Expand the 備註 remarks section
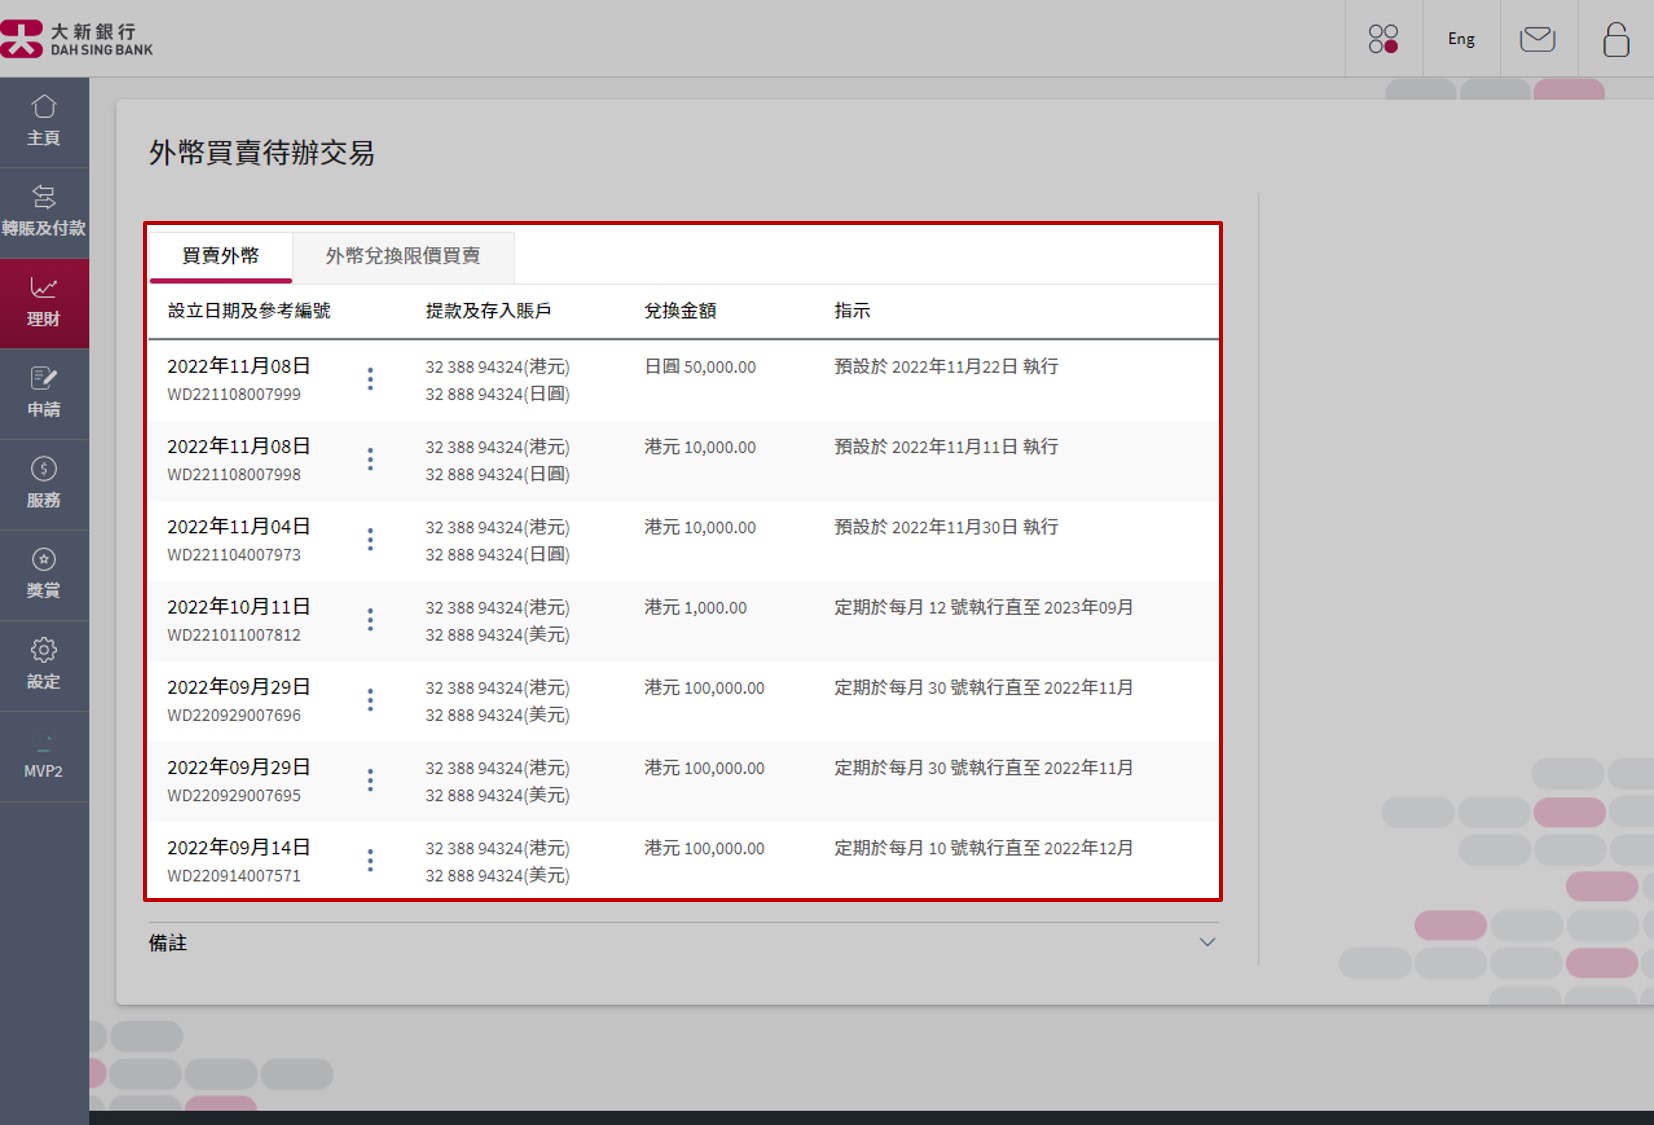This screenshot has width=1654, height=1125. (x=1207, y=941)
